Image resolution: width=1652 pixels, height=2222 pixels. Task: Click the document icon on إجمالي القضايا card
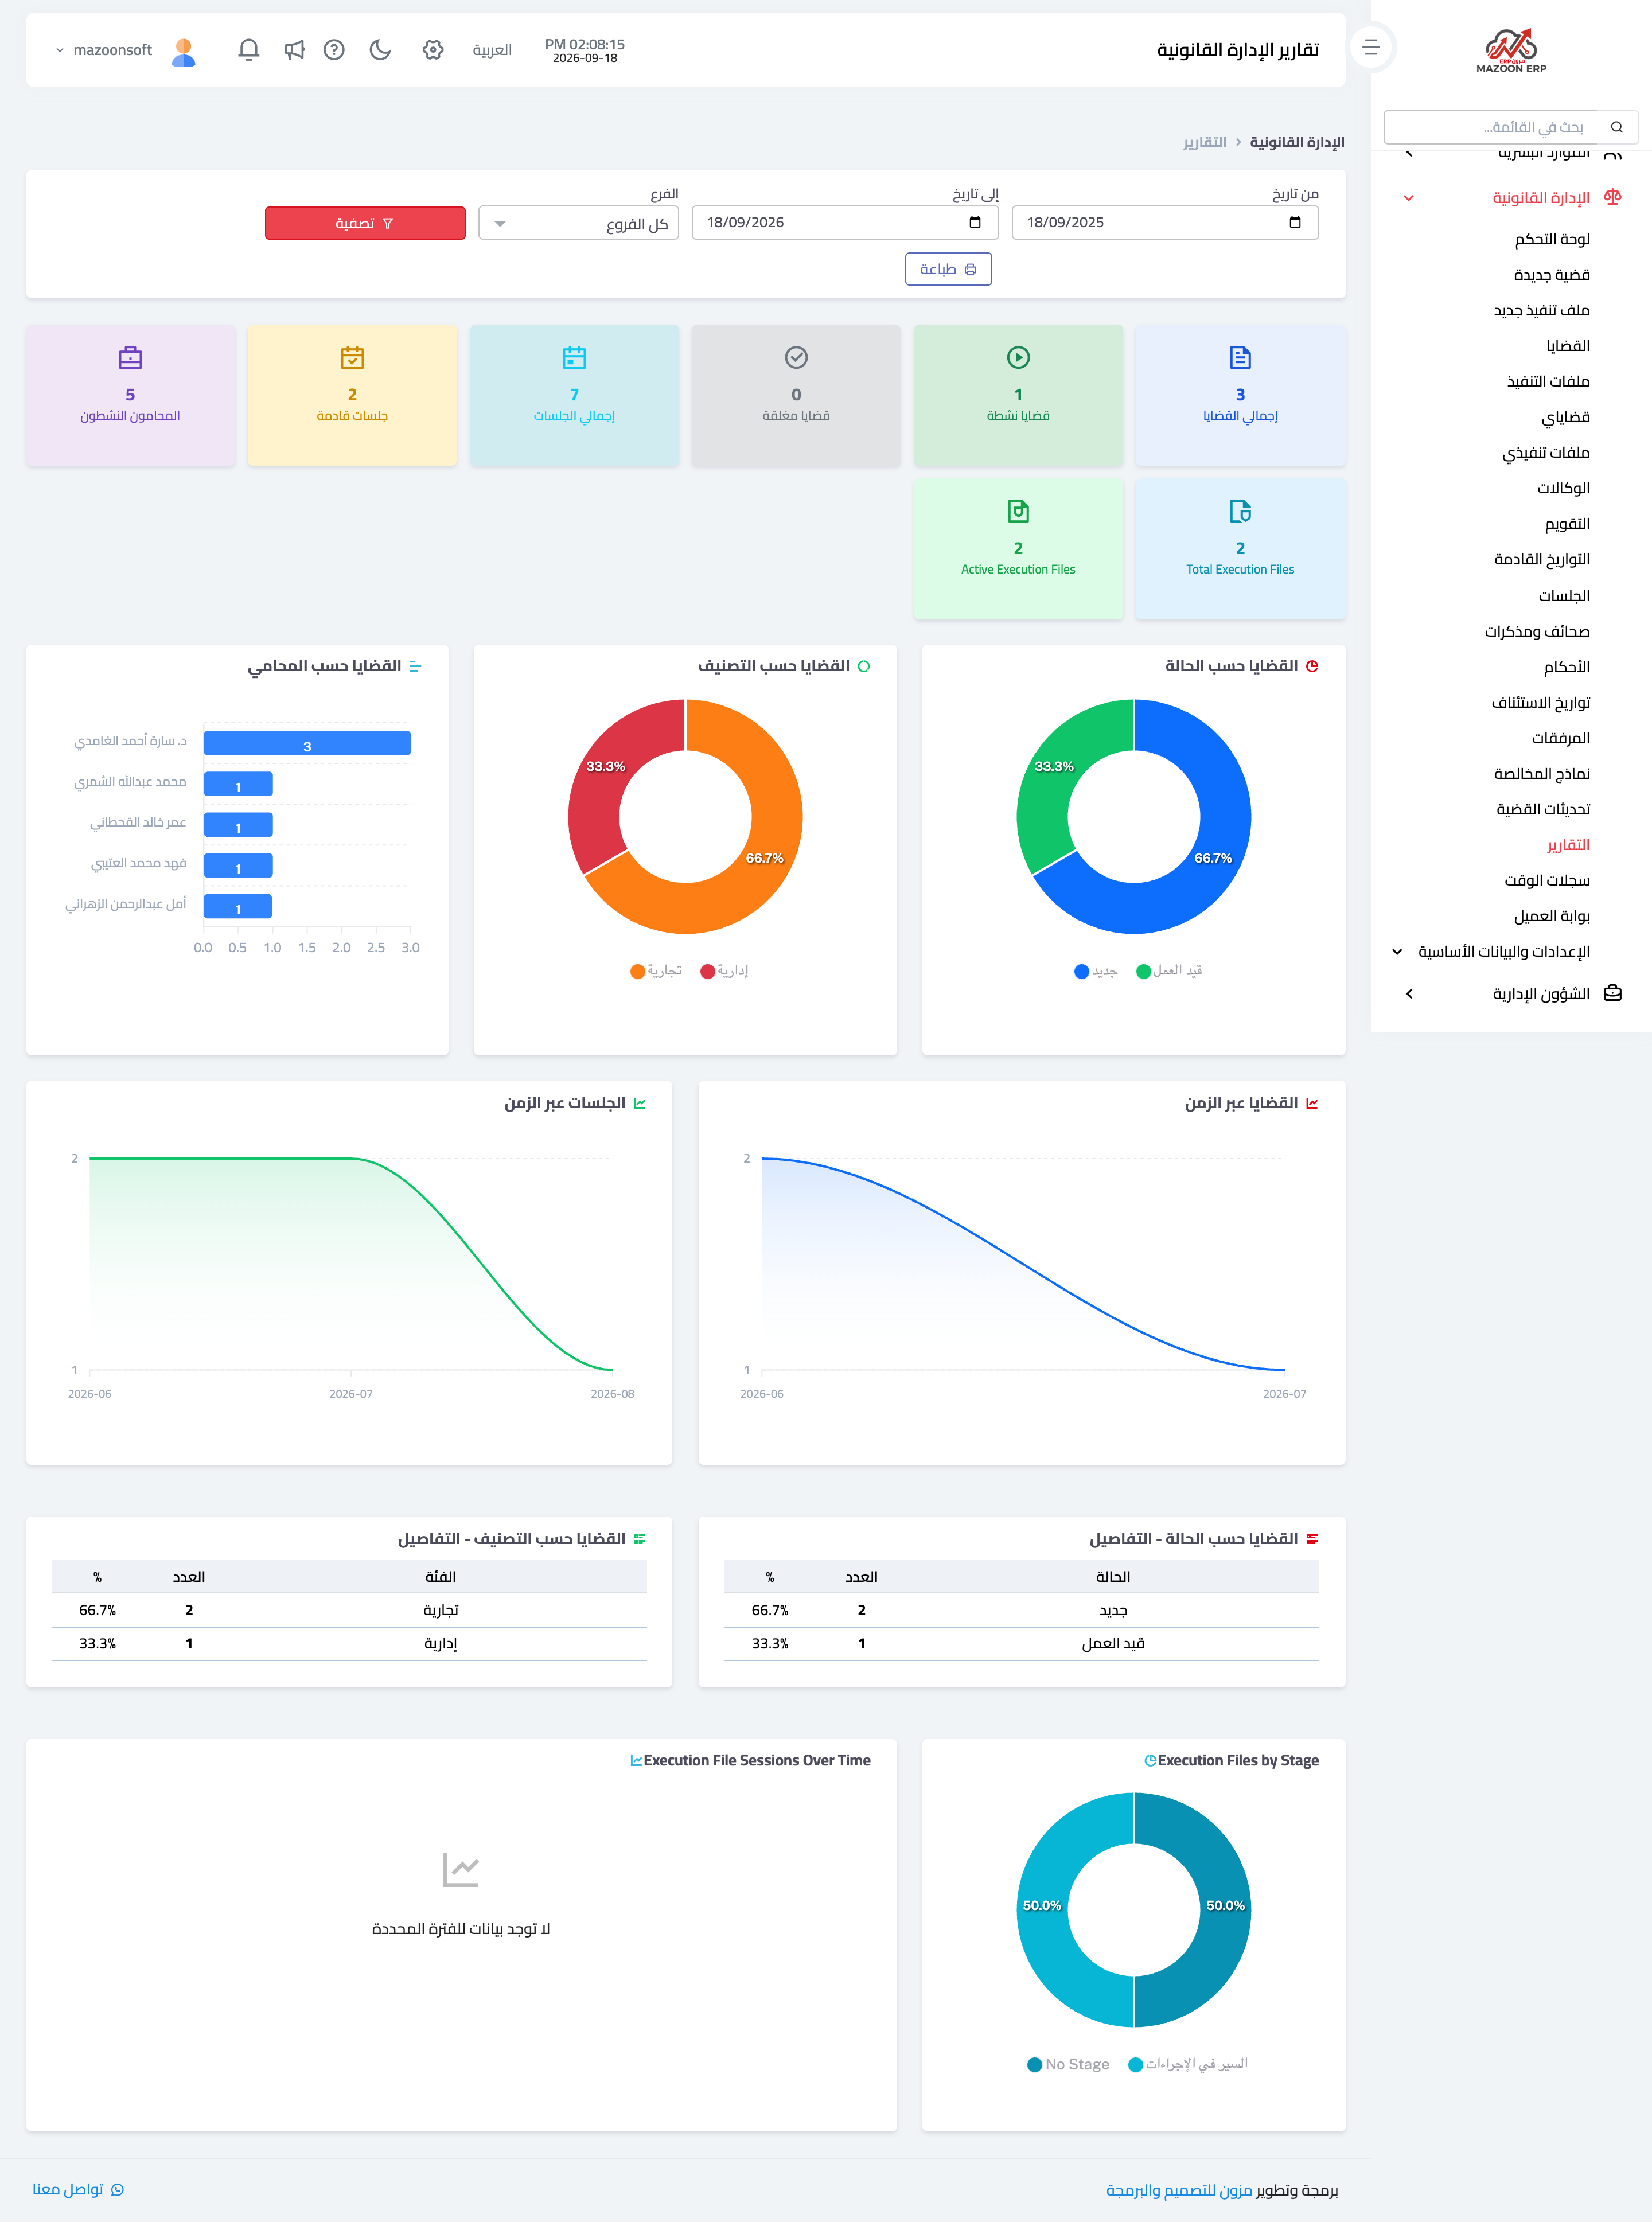coord(1240,357)
